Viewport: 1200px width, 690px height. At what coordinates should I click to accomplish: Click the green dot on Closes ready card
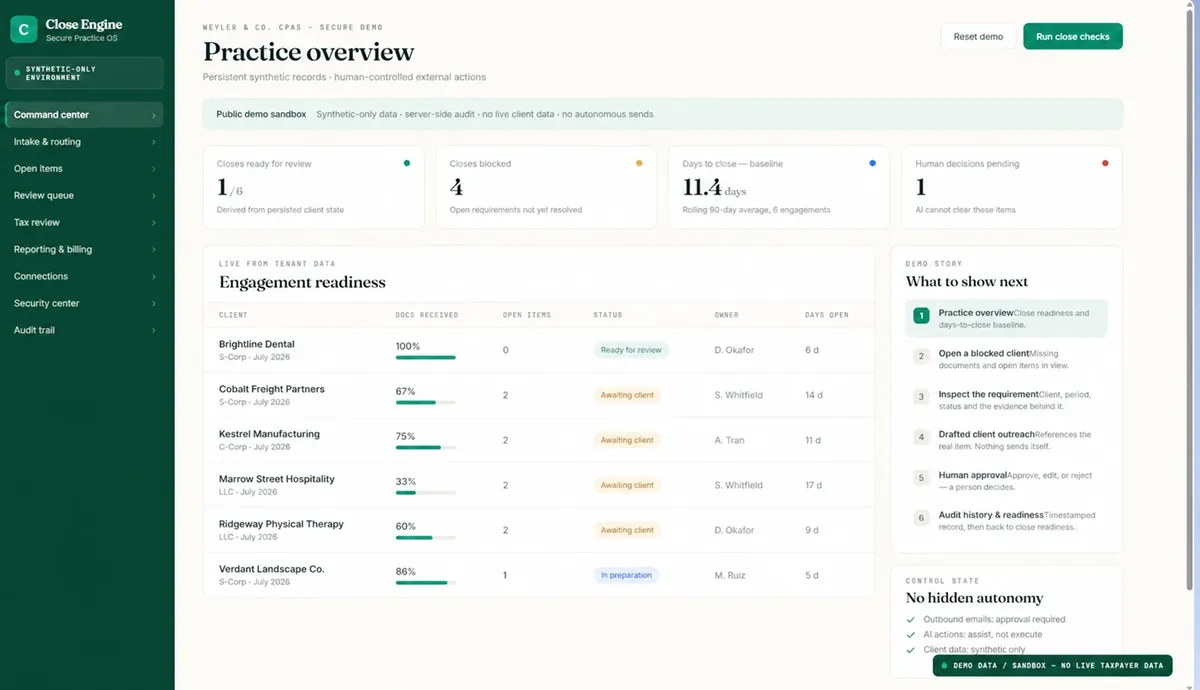point(406,163)
